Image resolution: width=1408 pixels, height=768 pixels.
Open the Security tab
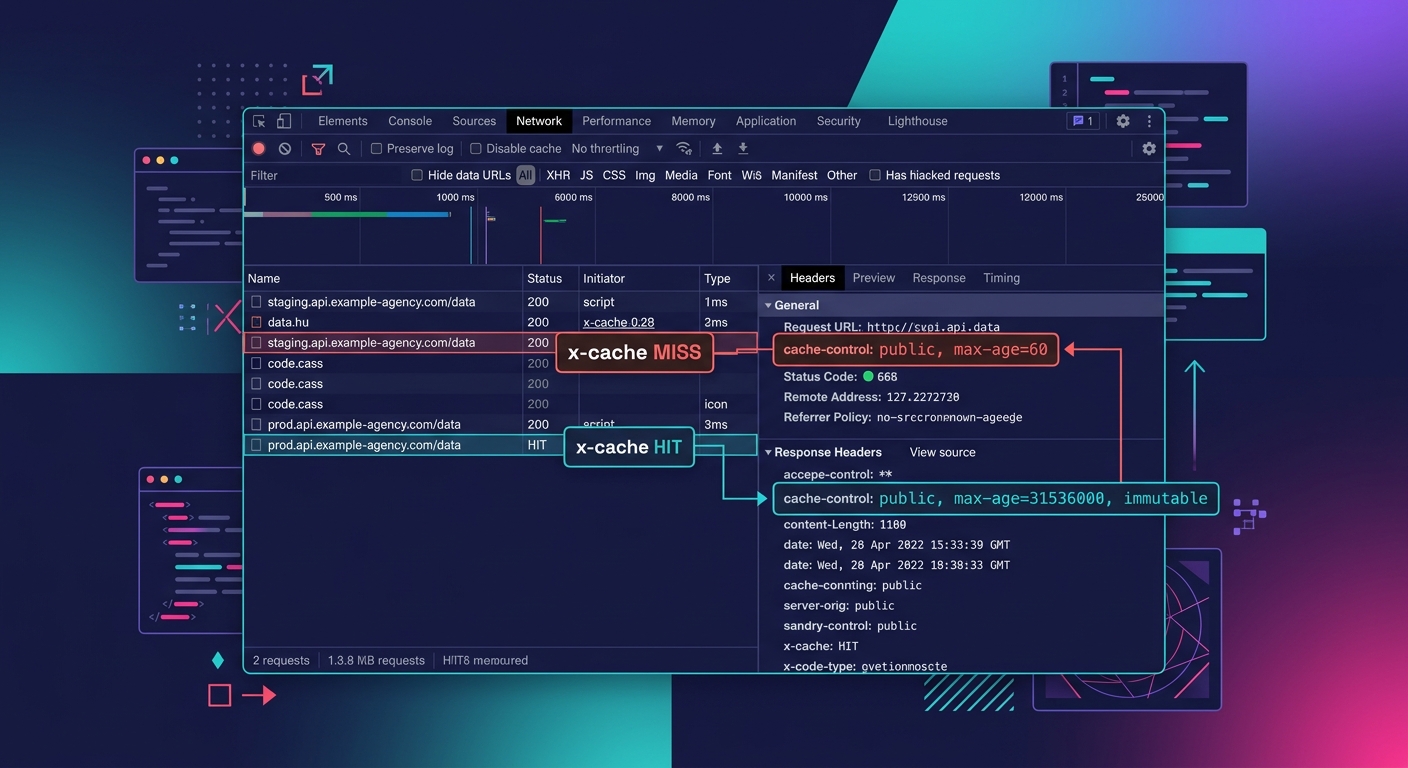[x=838, y=121]
